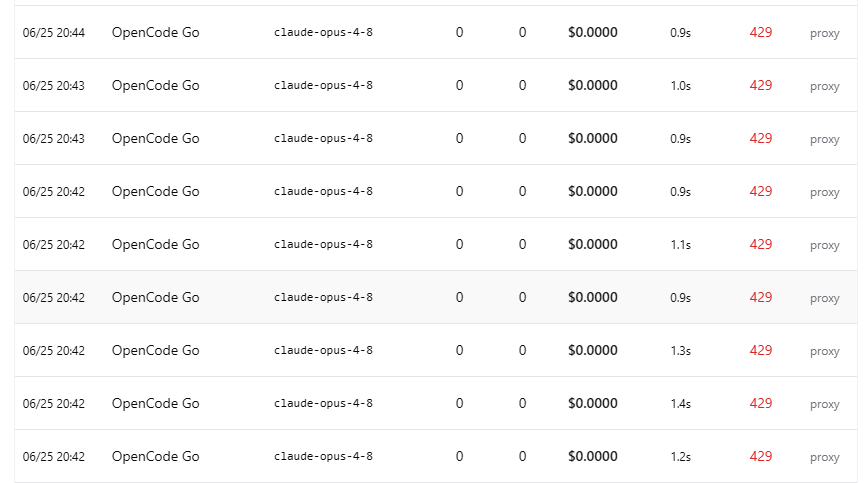Open the red 429 code in the 1.3s row
Image resolution: width=867 pixels, height=483 pixels.
761,350
